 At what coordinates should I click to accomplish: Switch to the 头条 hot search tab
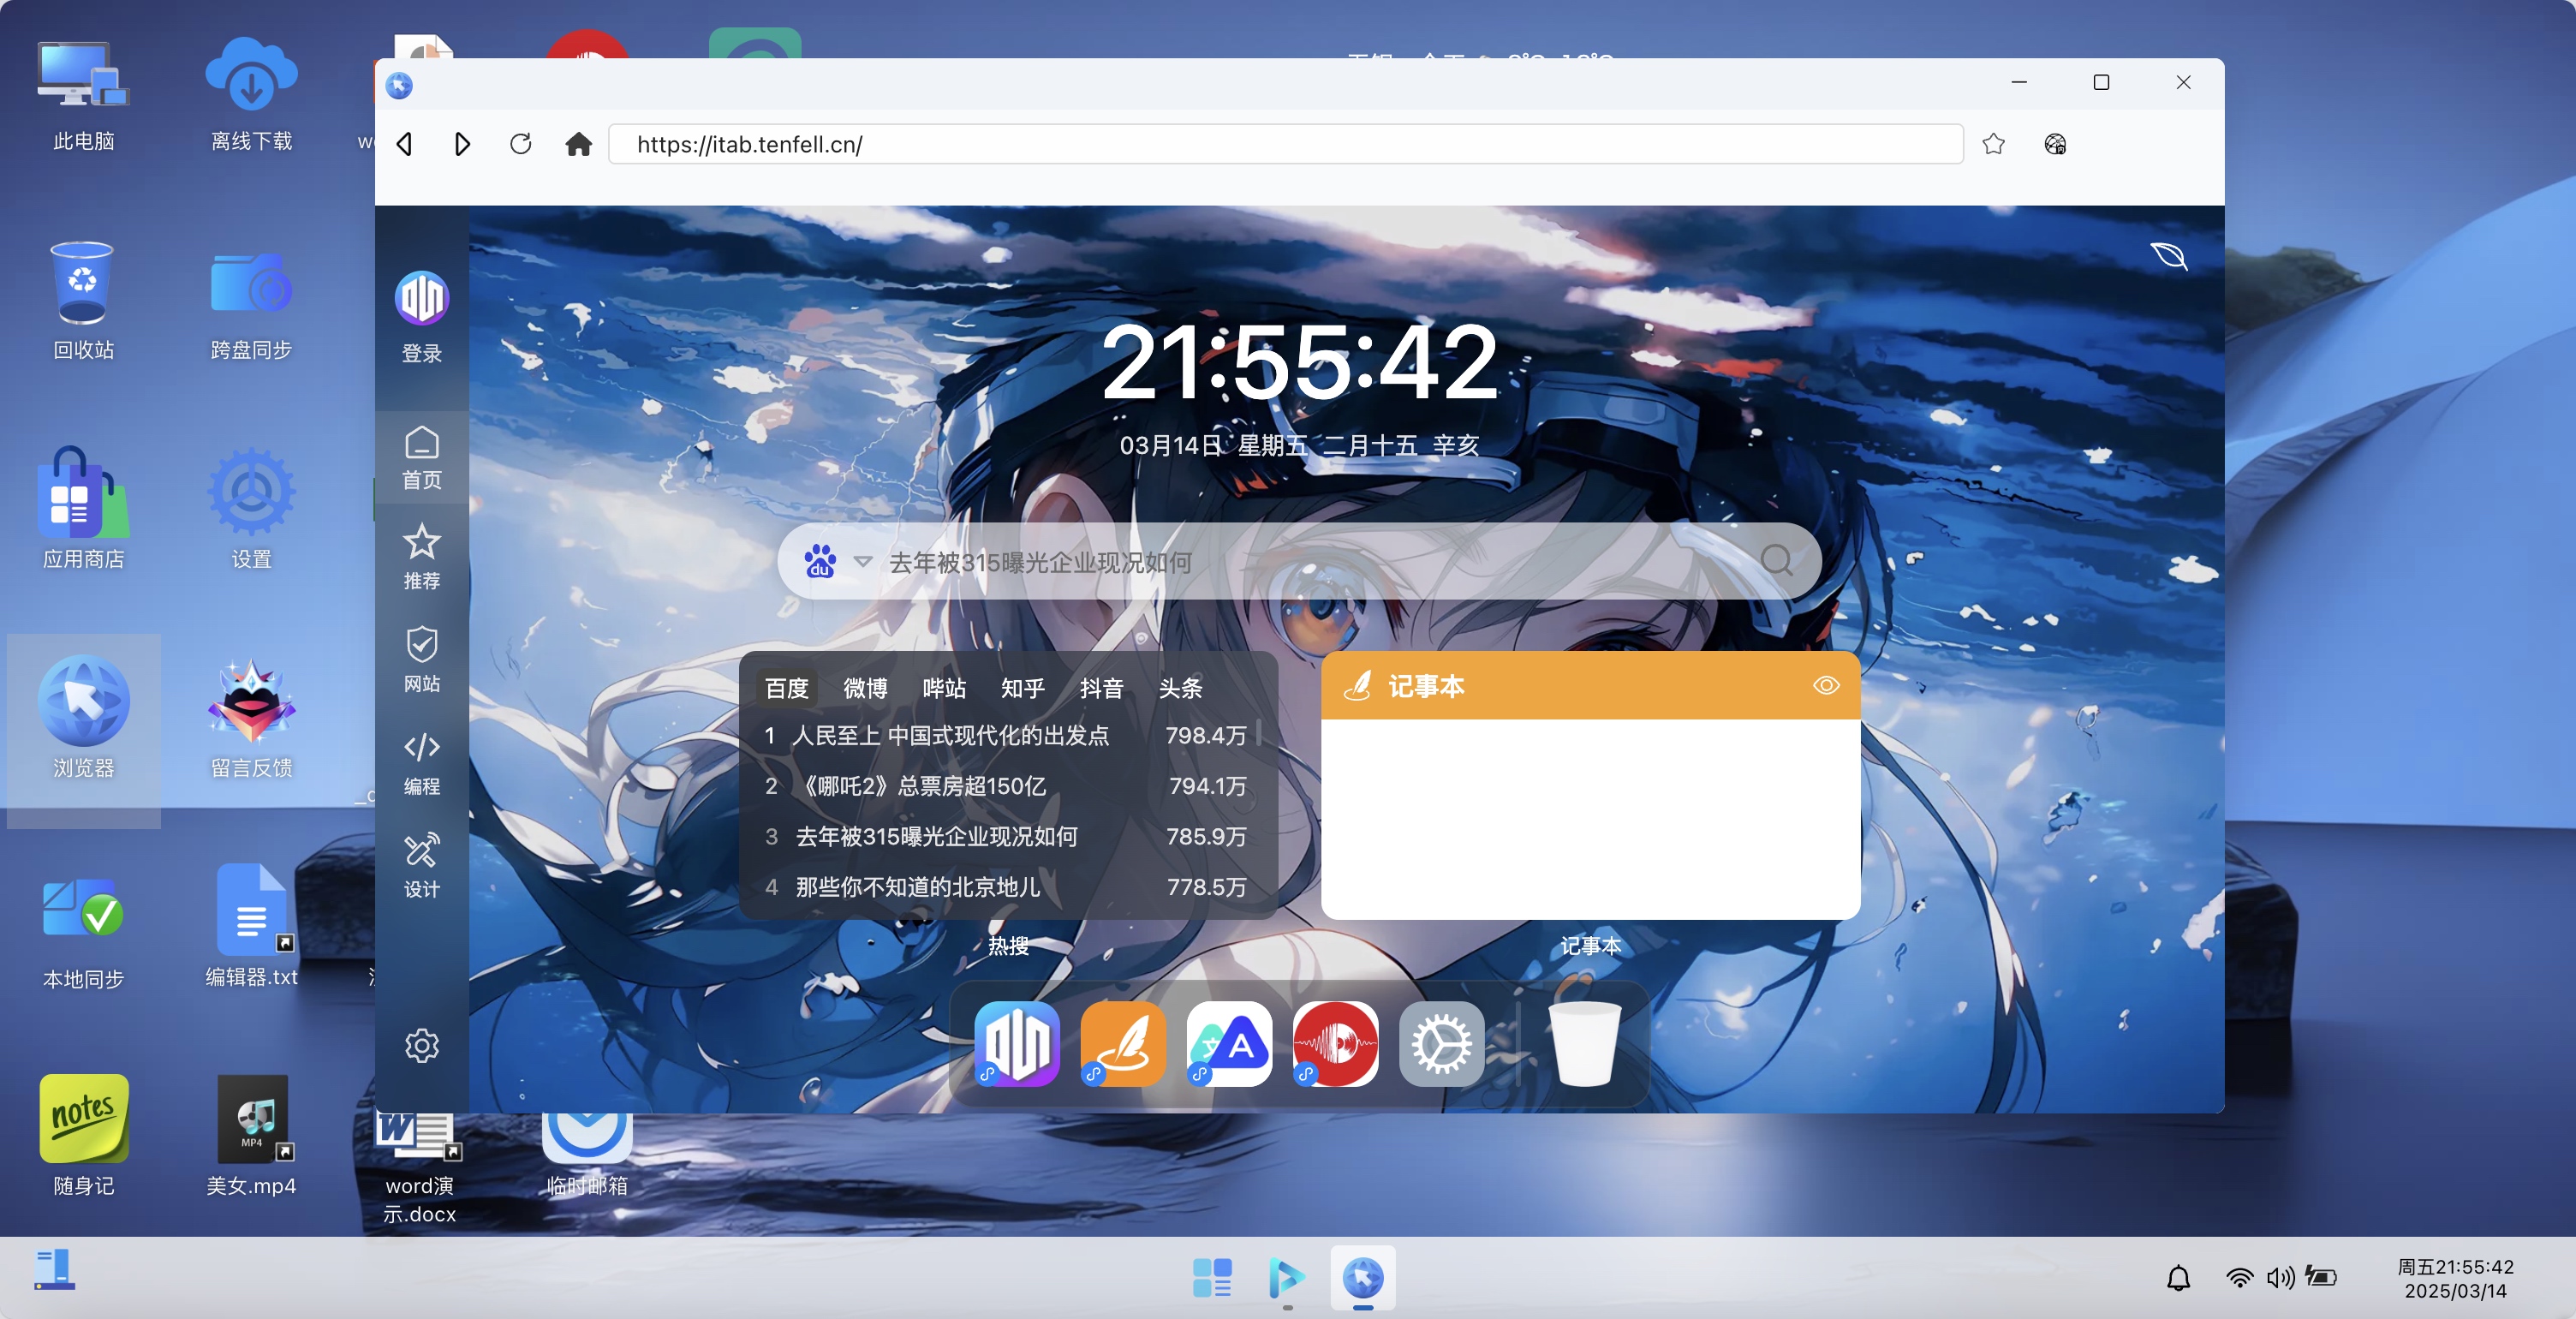(1180, 688)
